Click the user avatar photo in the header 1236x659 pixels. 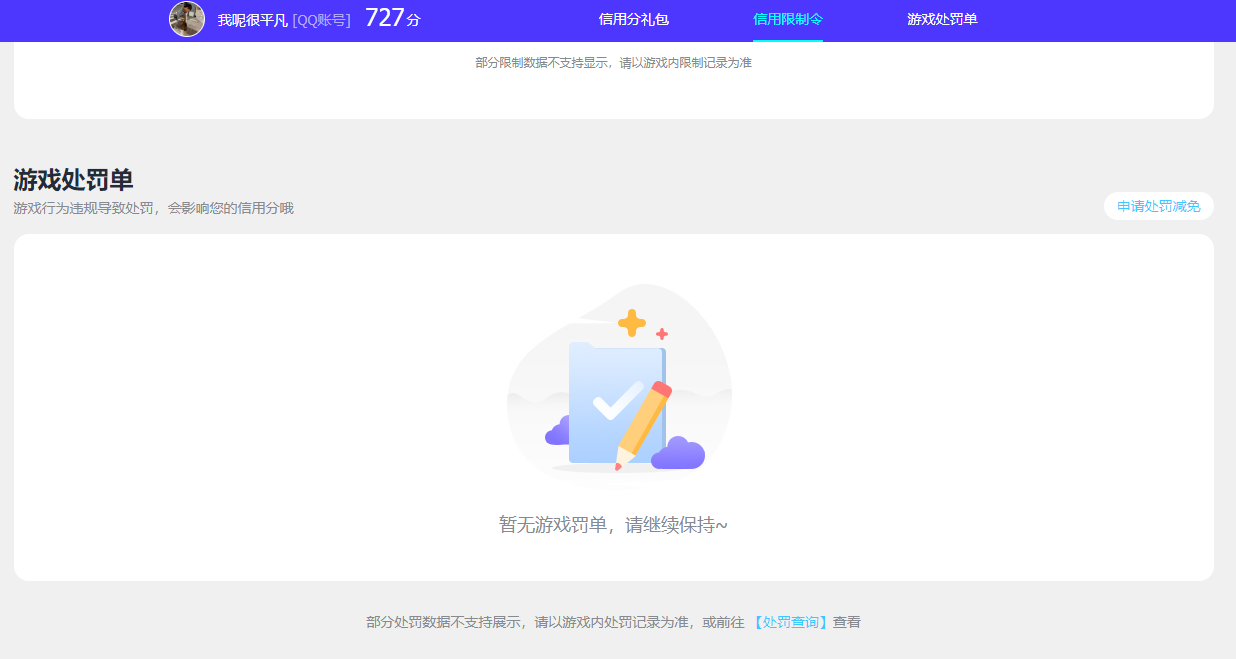187,19
